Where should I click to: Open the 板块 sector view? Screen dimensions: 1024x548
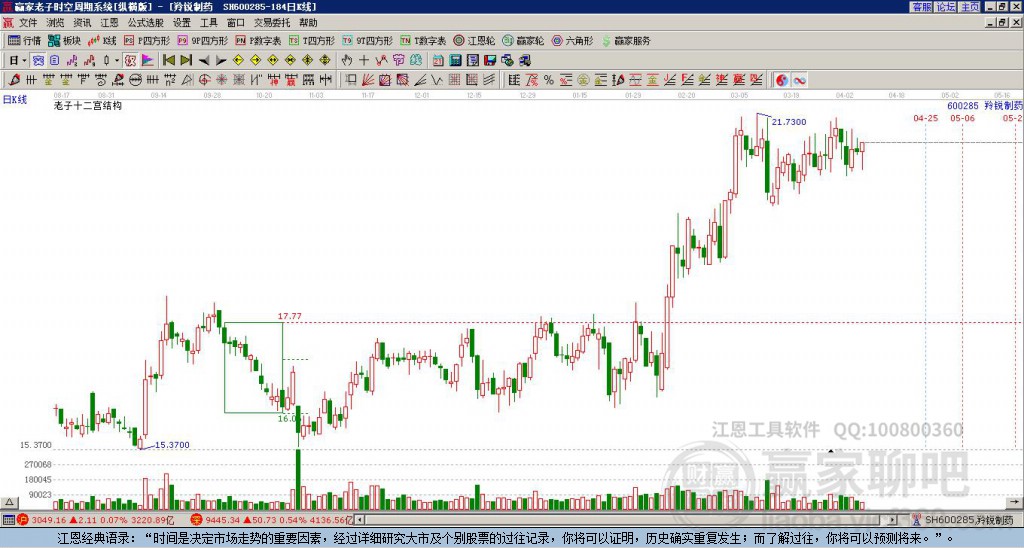click(65, 40)
